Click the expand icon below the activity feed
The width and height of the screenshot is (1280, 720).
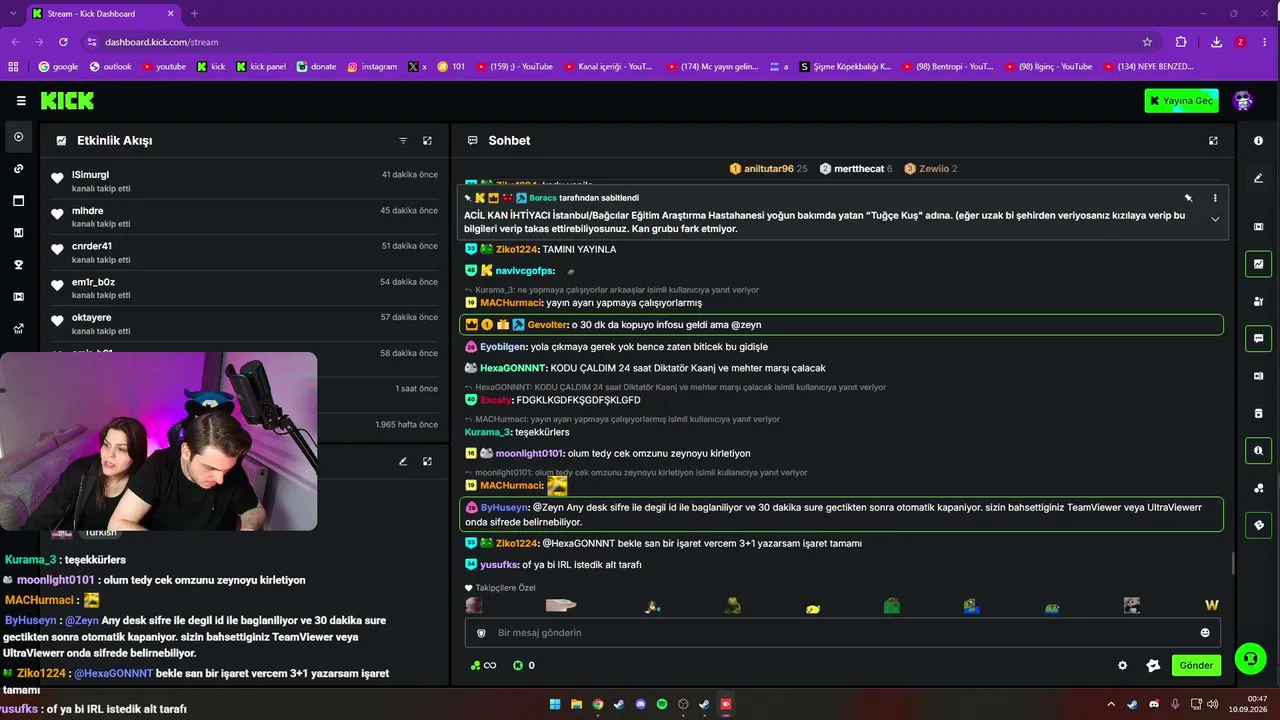pyautogui.click(x=427, y=461)
